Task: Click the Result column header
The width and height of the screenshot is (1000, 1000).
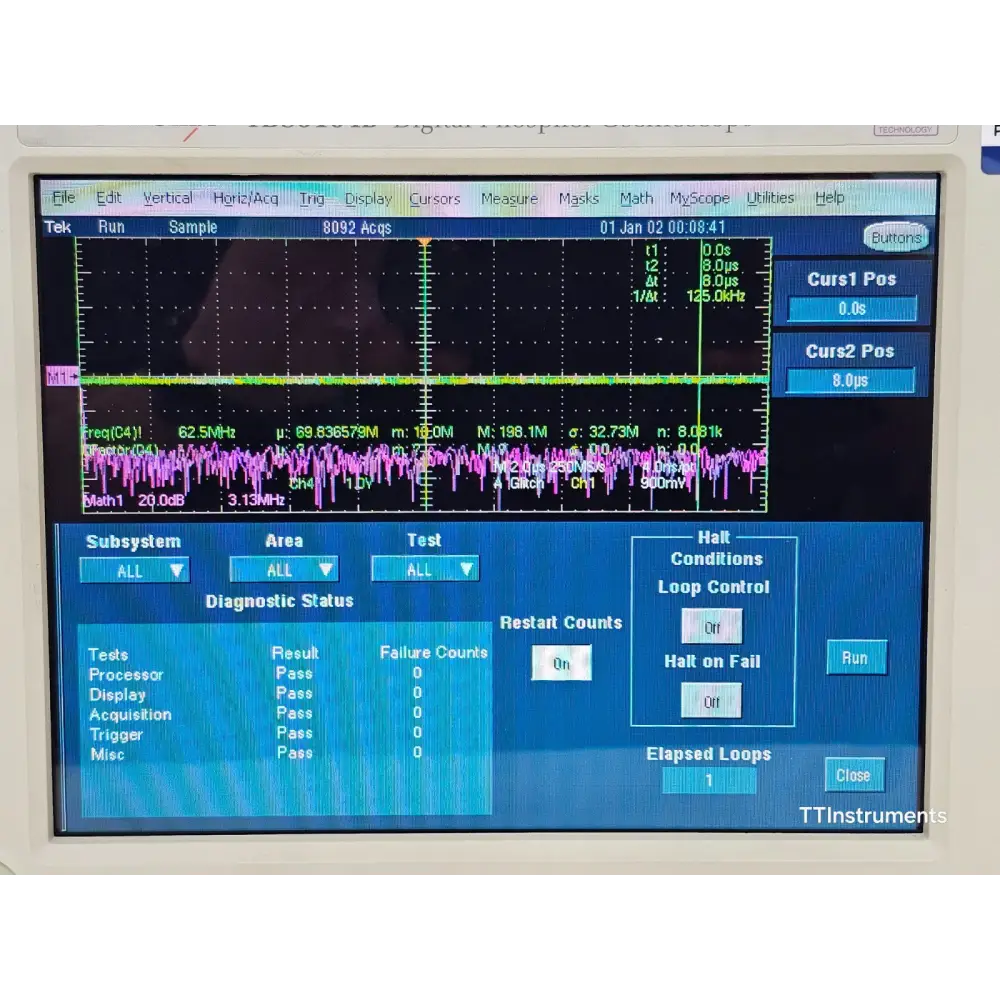Action: pyautogui.click(x=295, y=654)
